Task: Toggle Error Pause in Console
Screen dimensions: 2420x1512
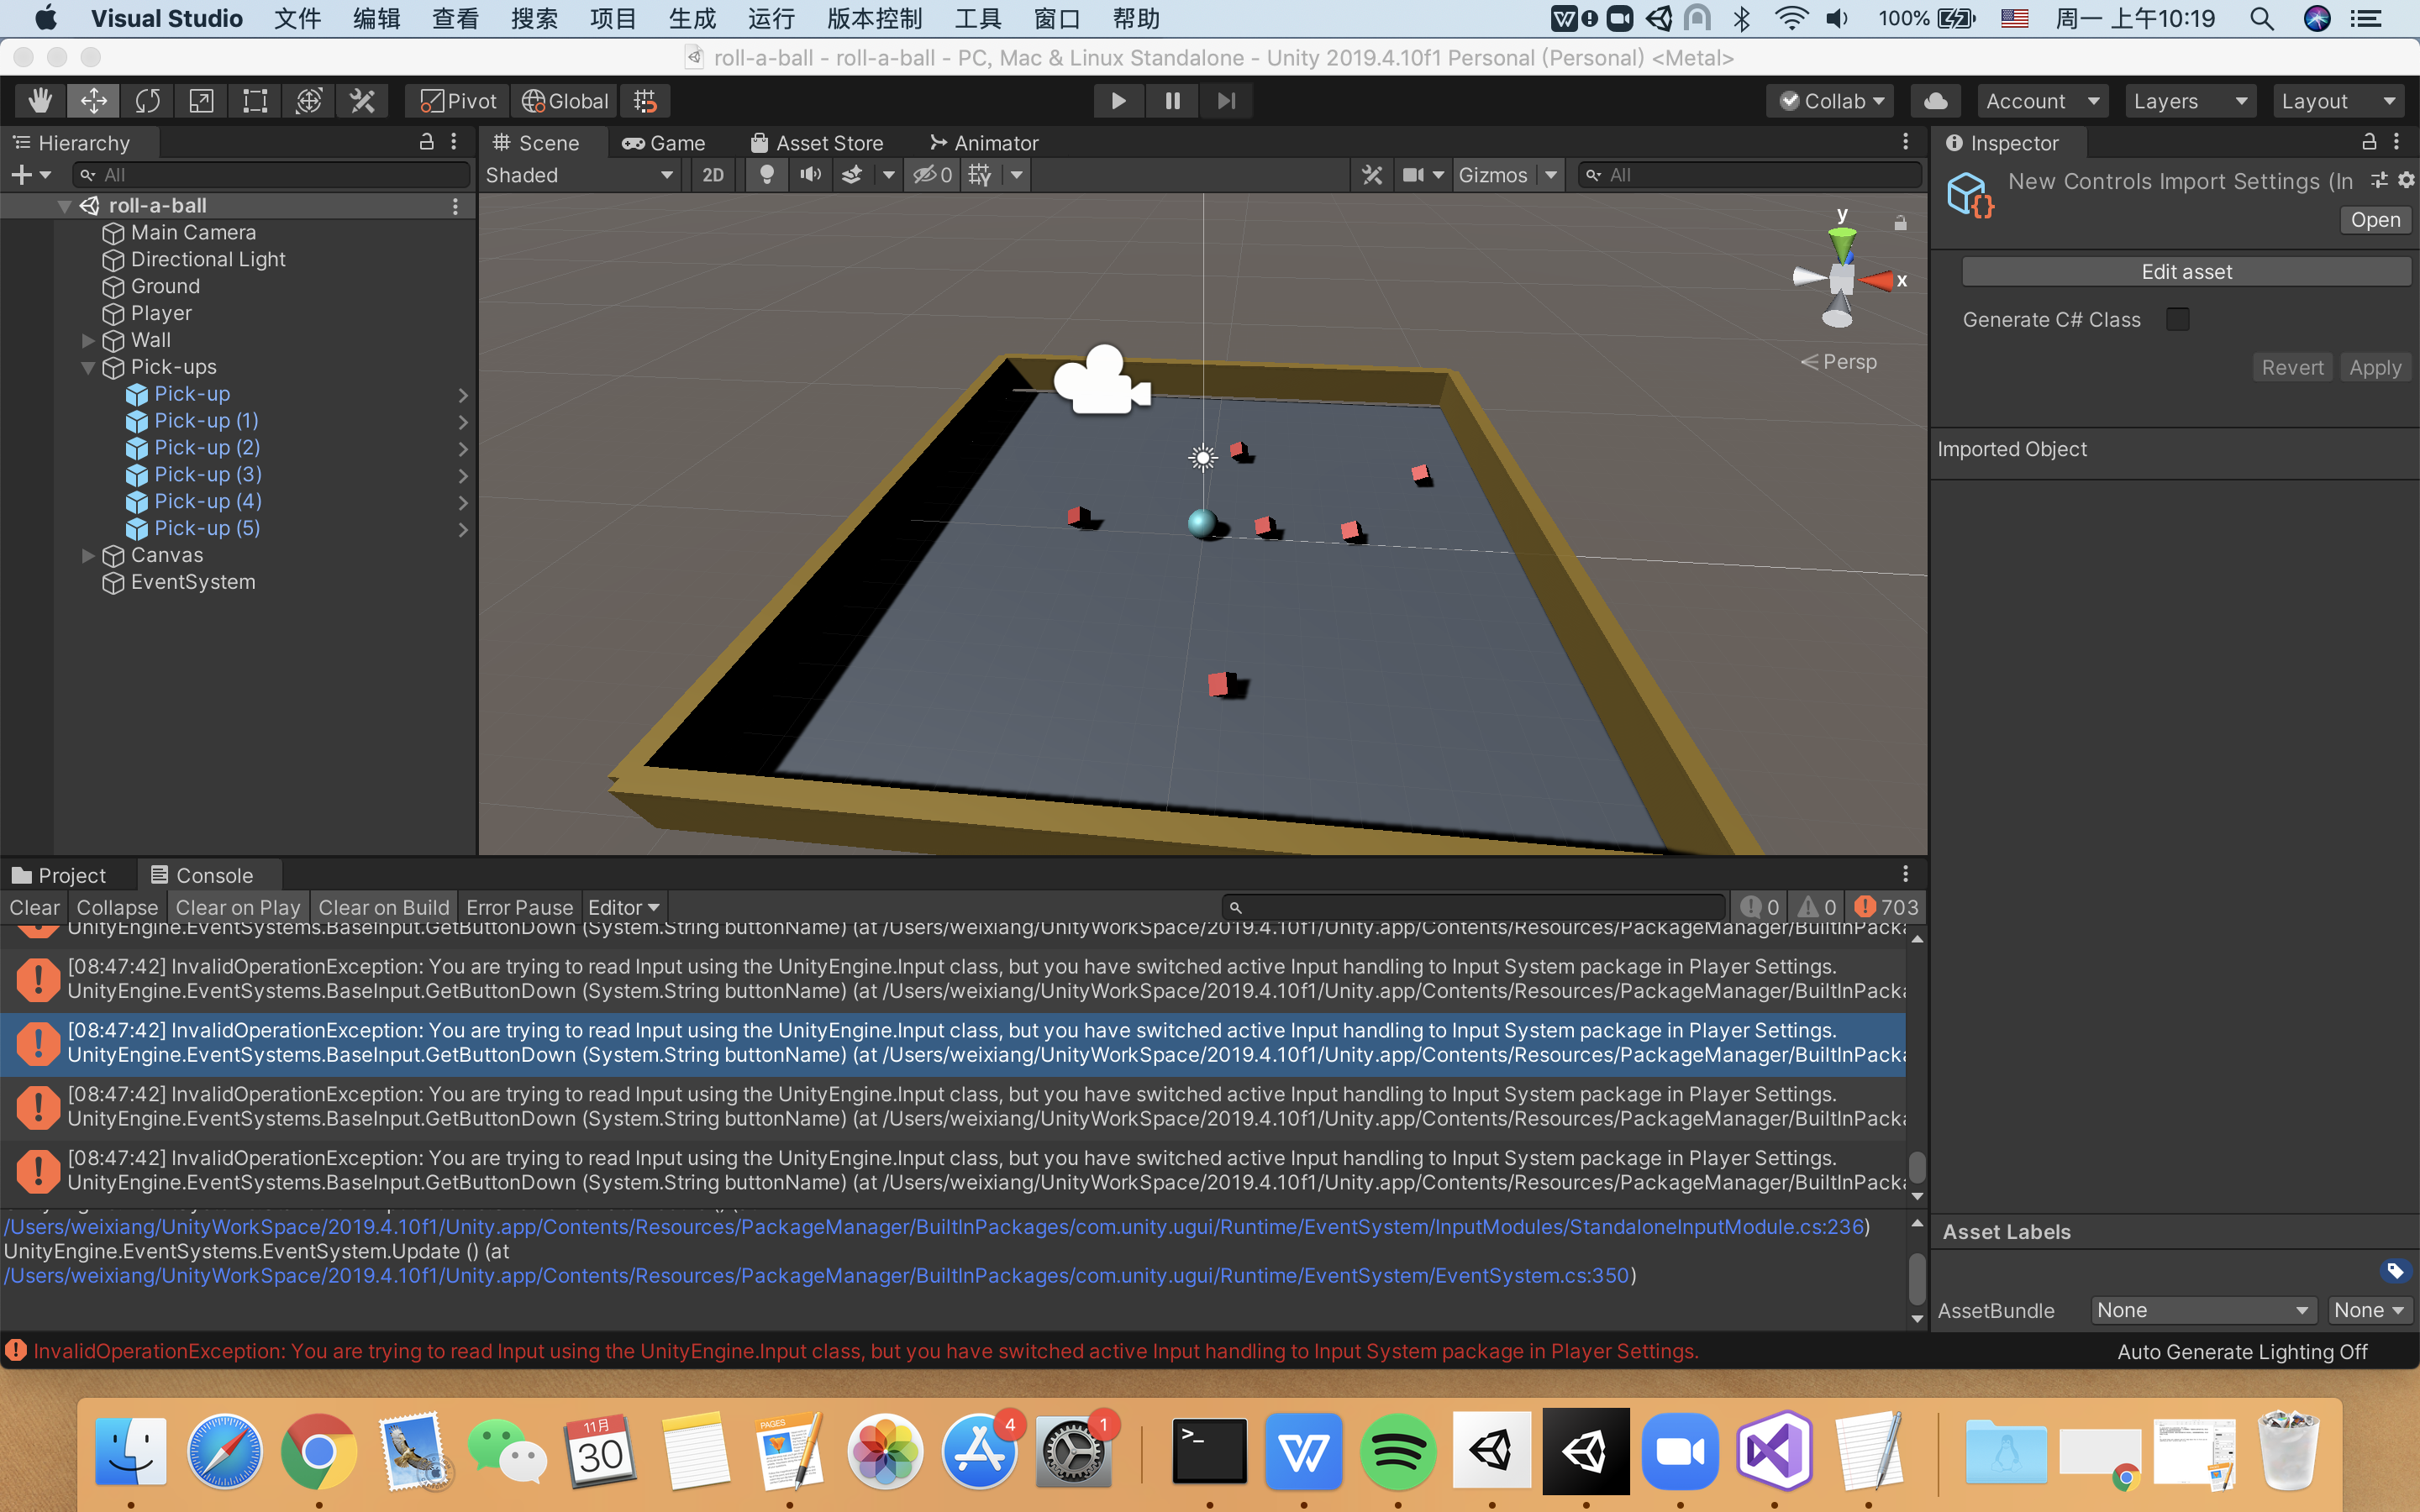Action: 519,908
